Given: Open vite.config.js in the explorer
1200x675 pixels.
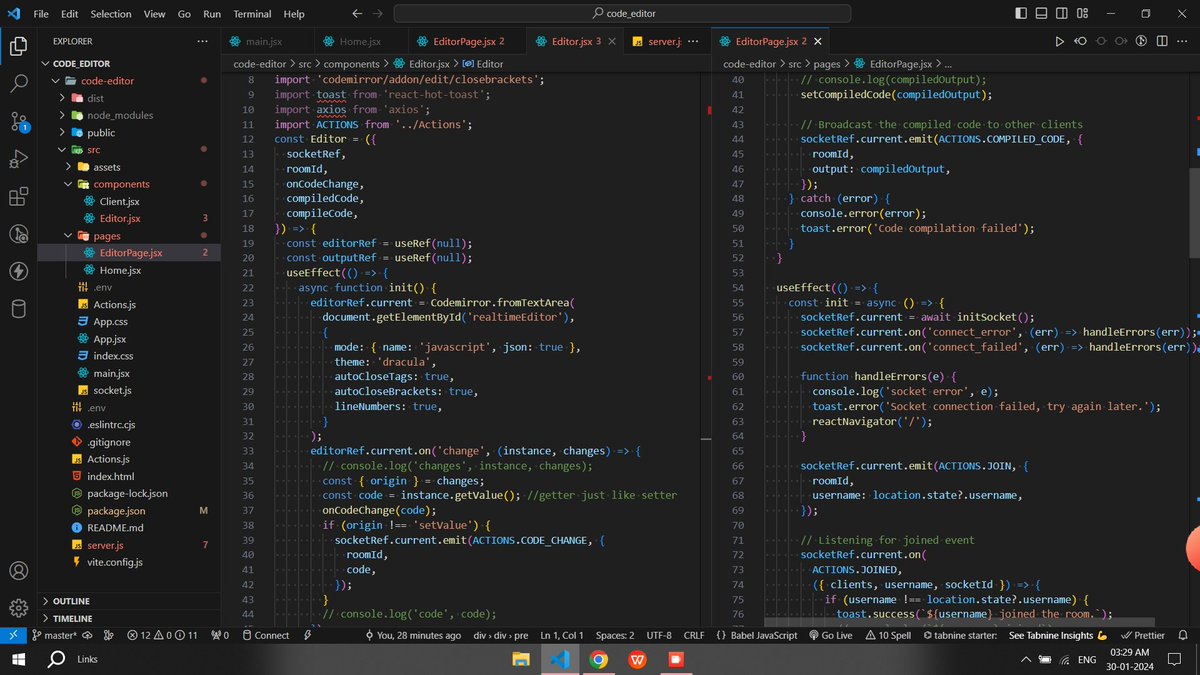Looking at the screenshot, I should 114,562.
